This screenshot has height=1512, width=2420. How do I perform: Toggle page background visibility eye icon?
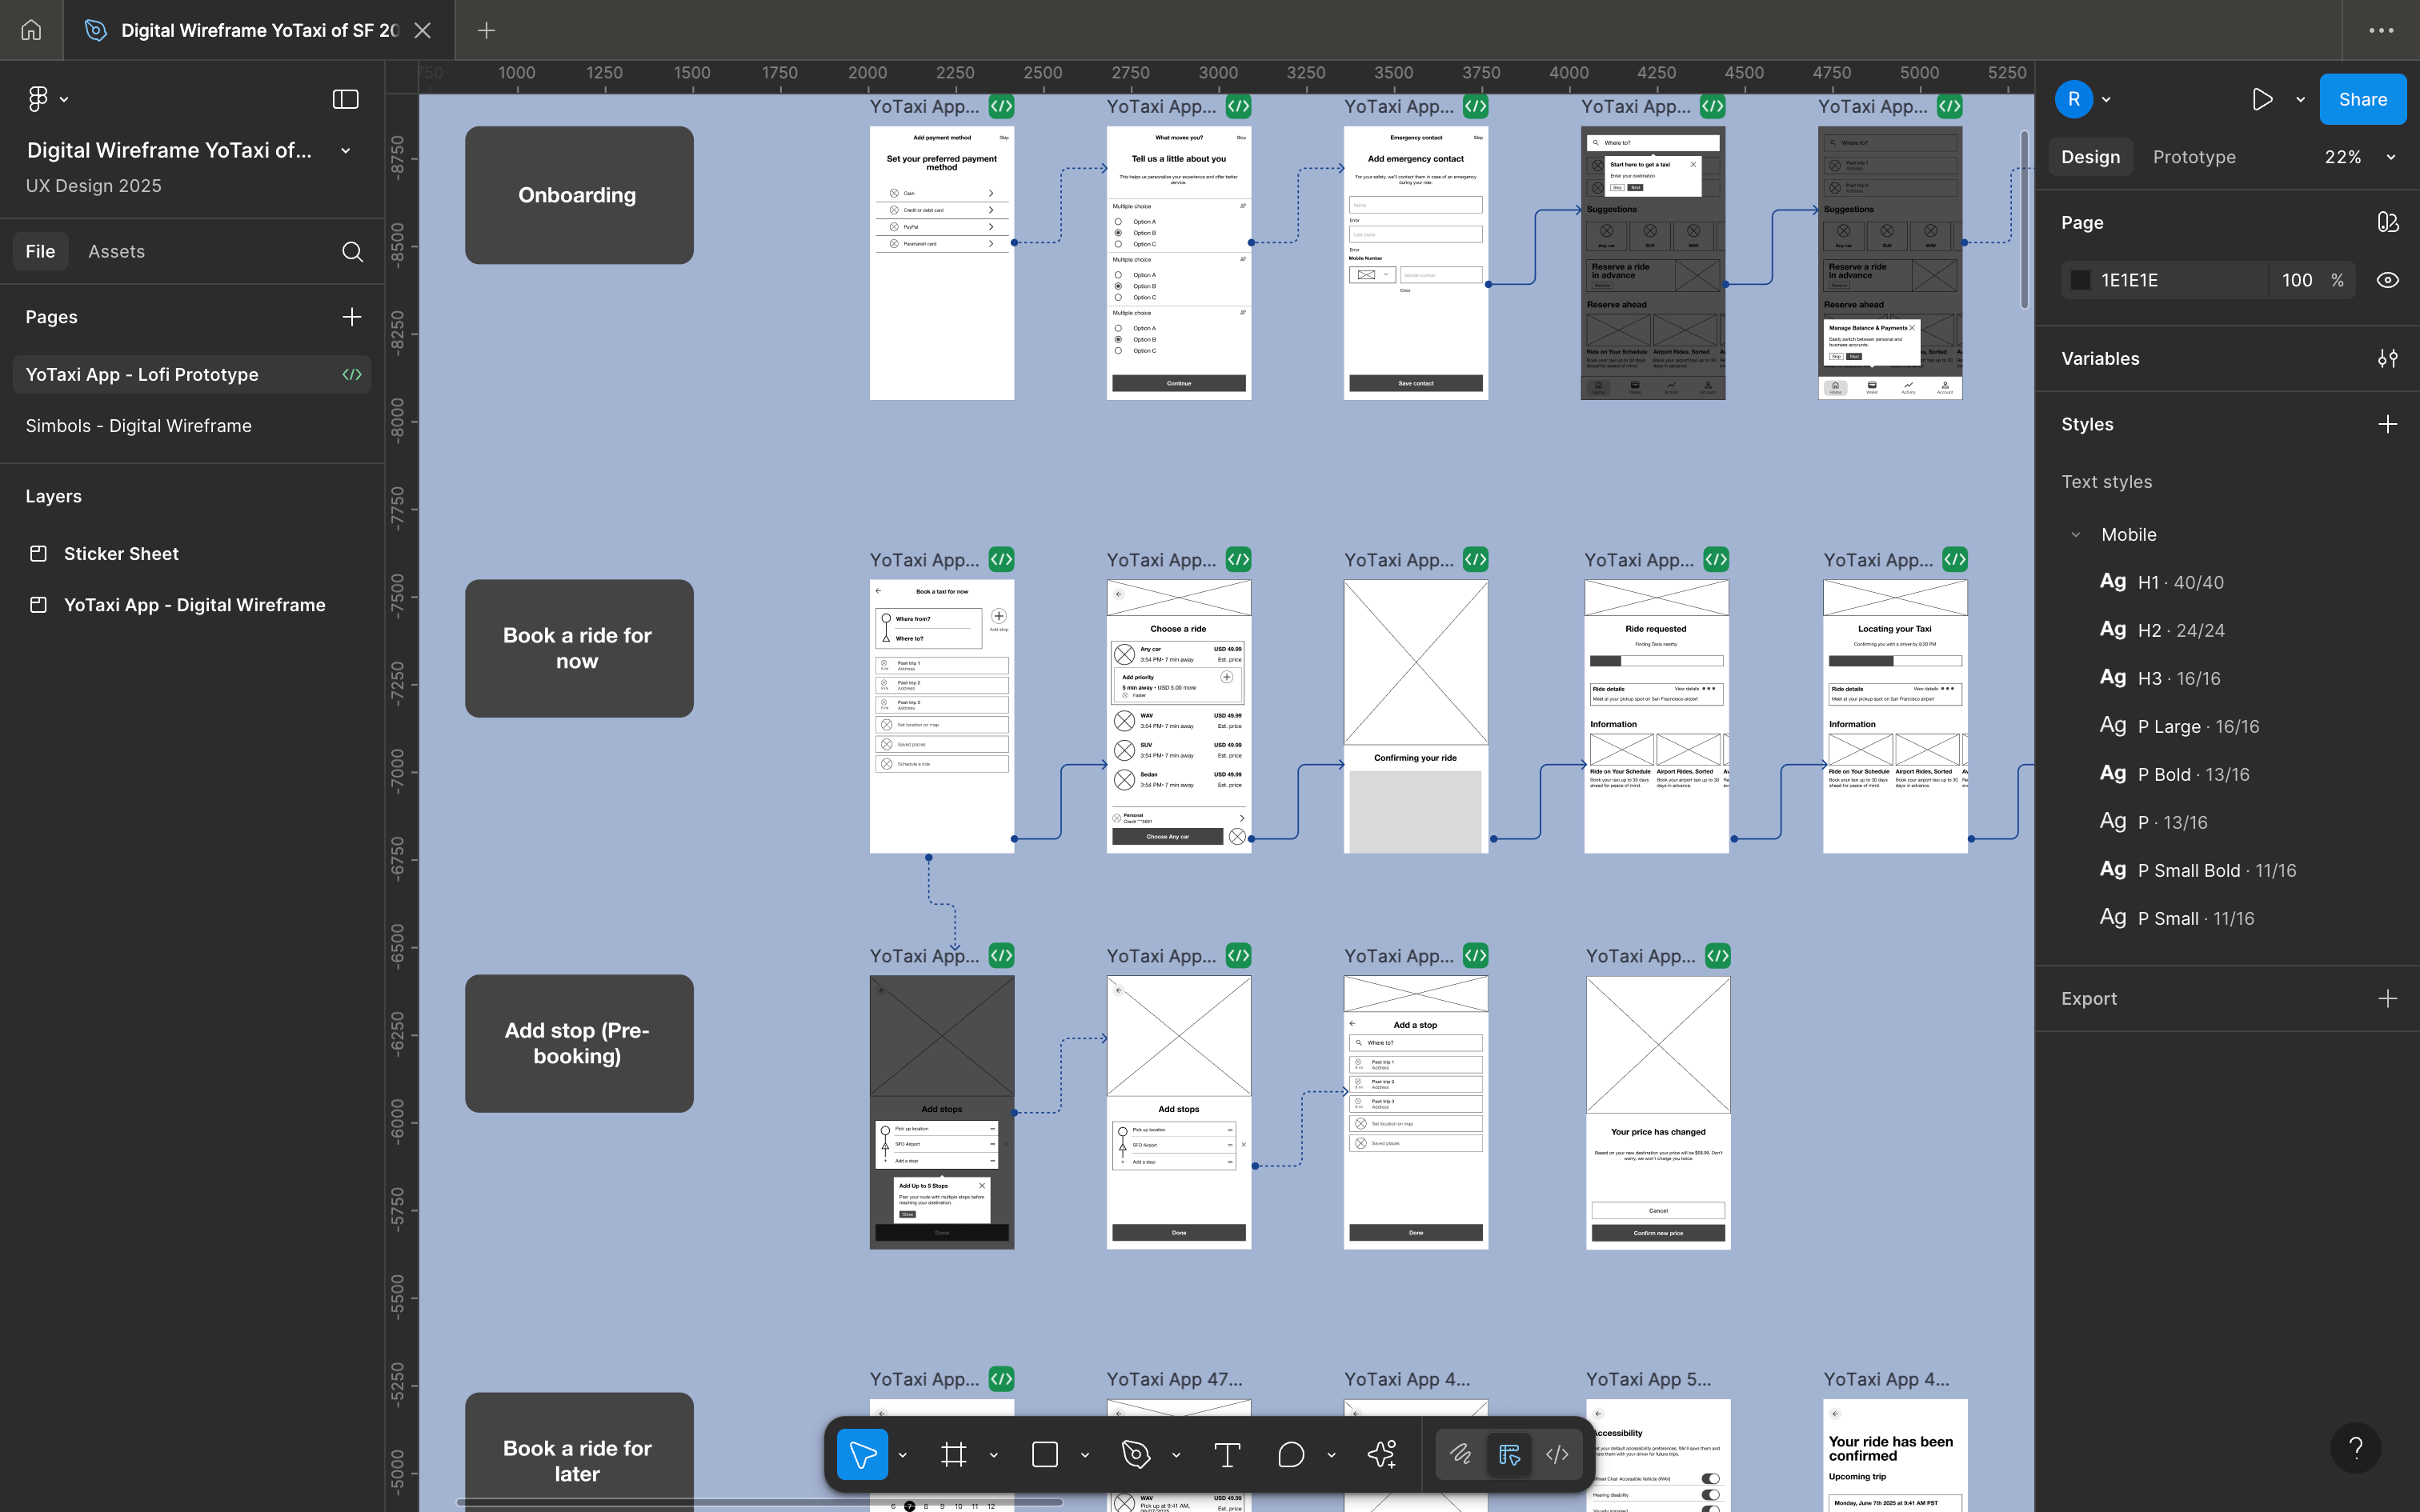(x=2387, y=280)
